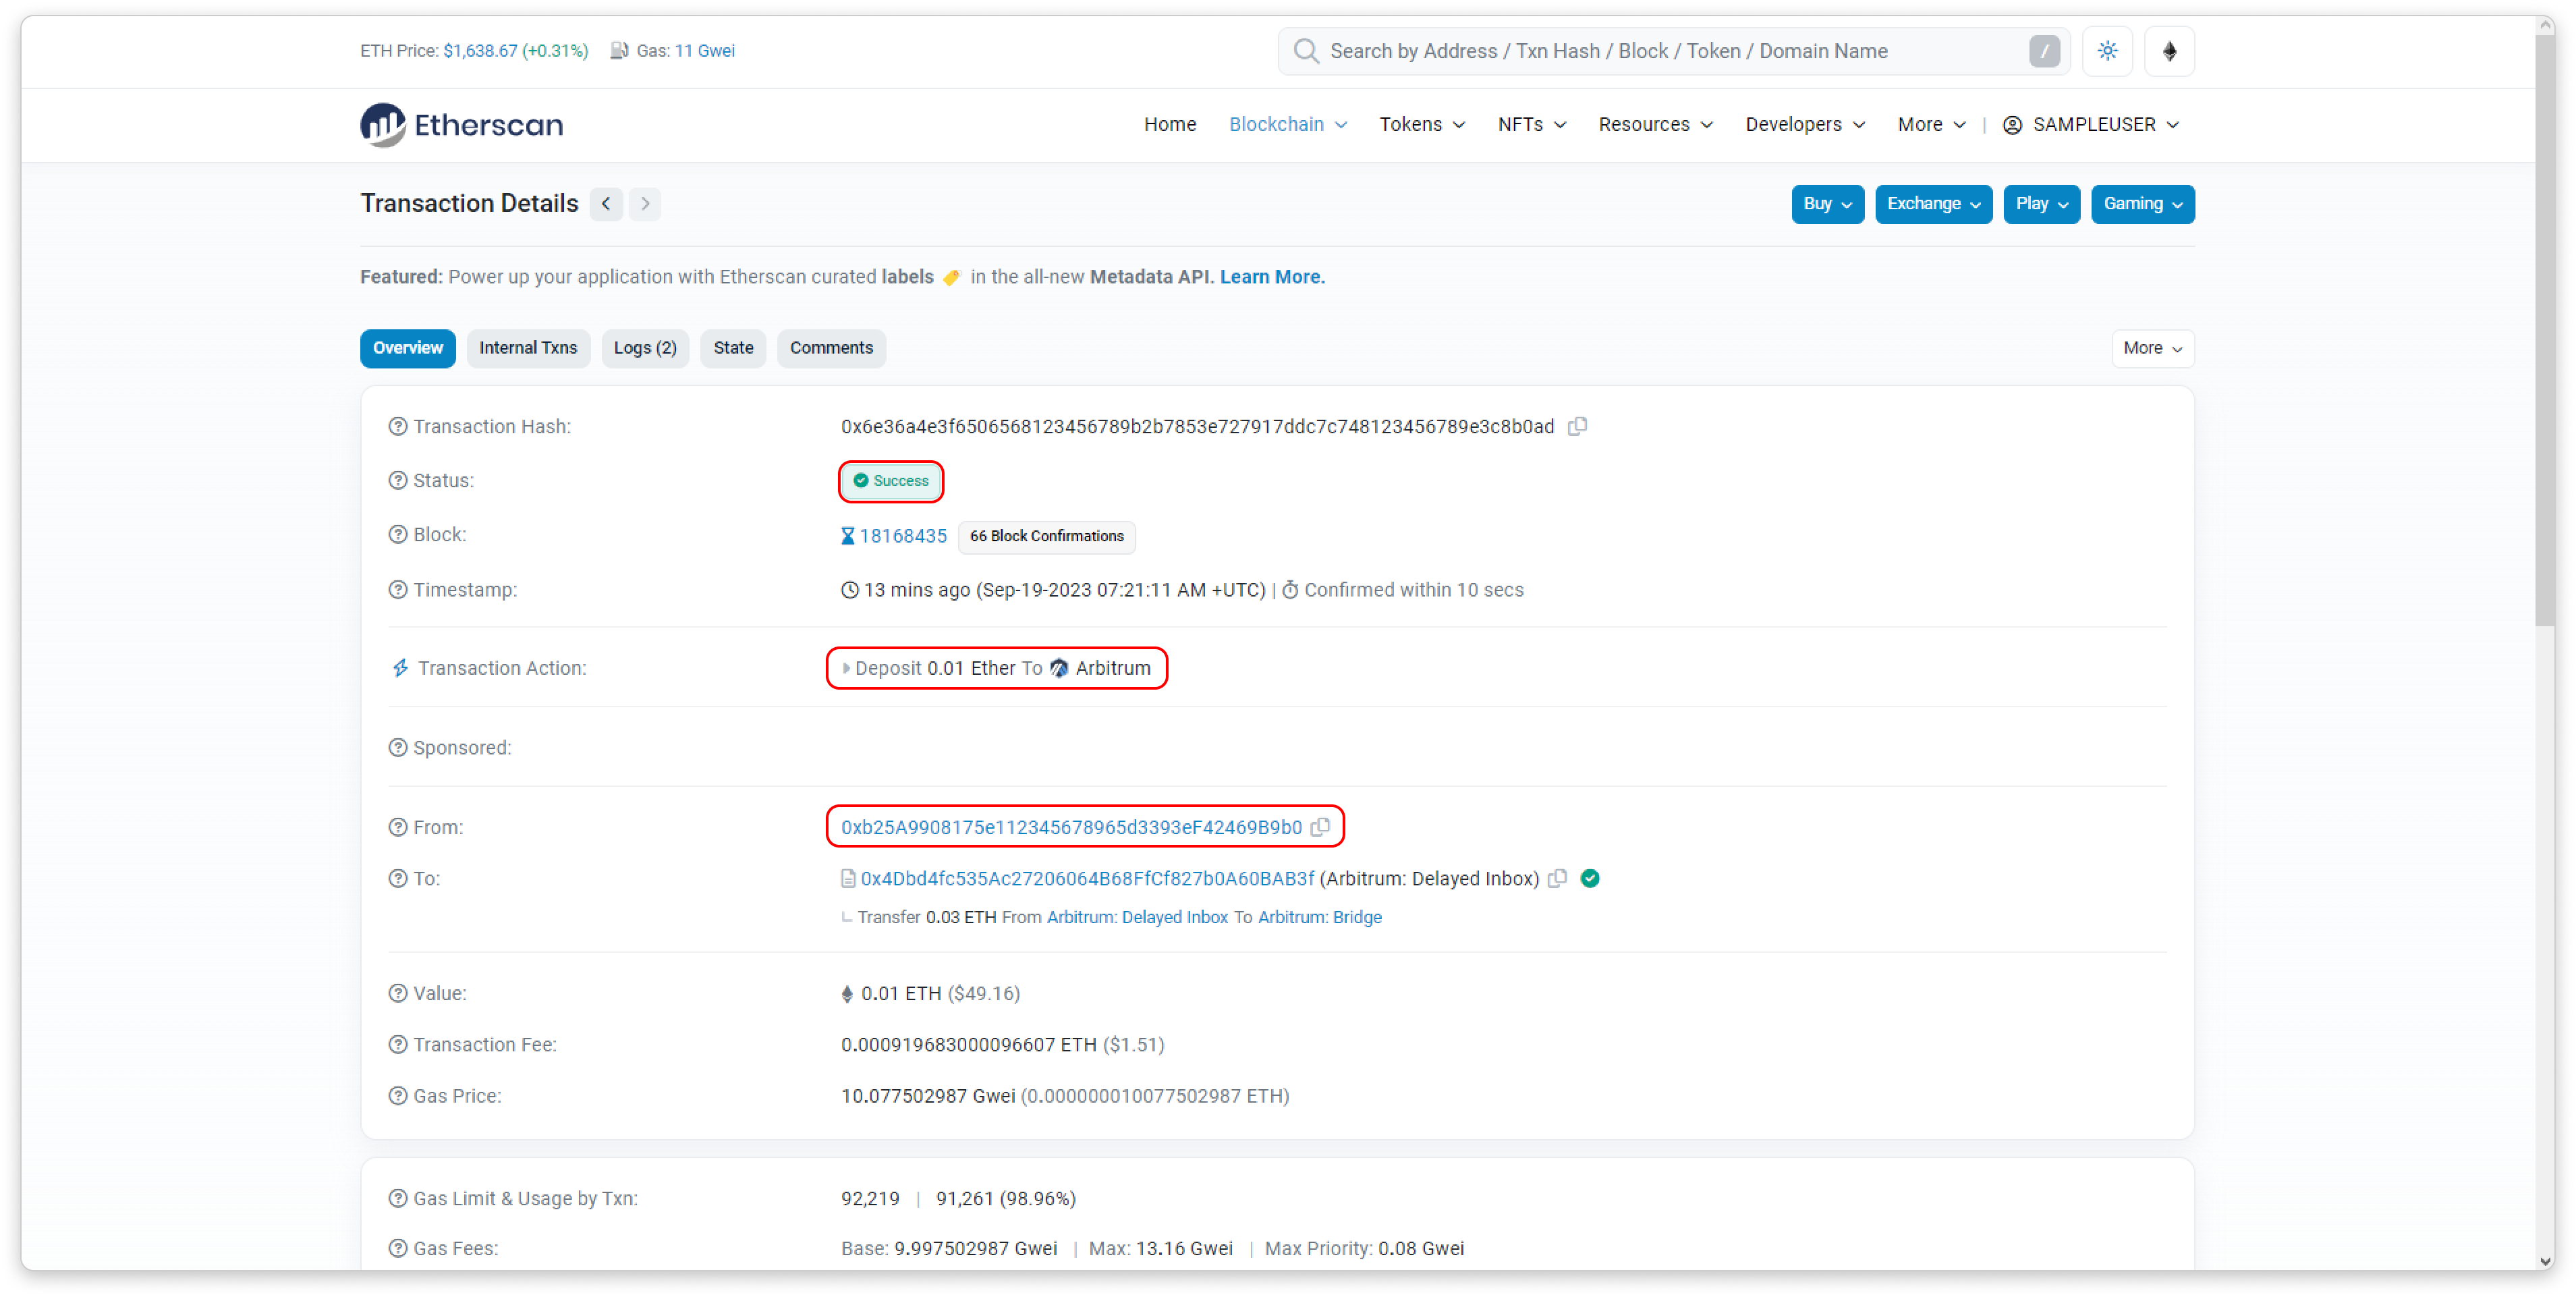Copy the To address via copy icon
This screenshot has width=2576, height=1297.
click(x=1557, y=879)
